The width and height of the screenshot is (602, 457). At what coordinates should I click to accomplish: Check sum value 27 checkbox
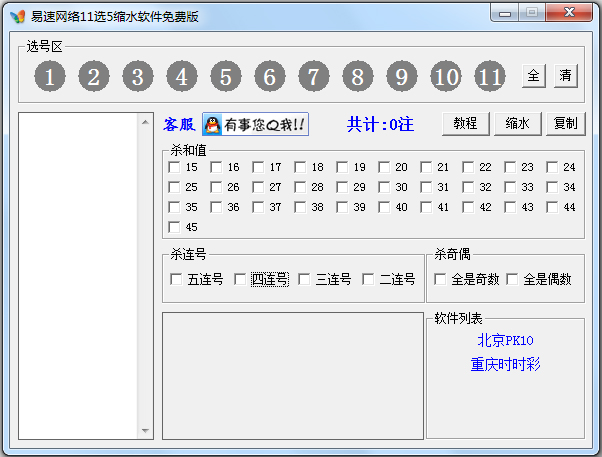(x=258, y=187)
